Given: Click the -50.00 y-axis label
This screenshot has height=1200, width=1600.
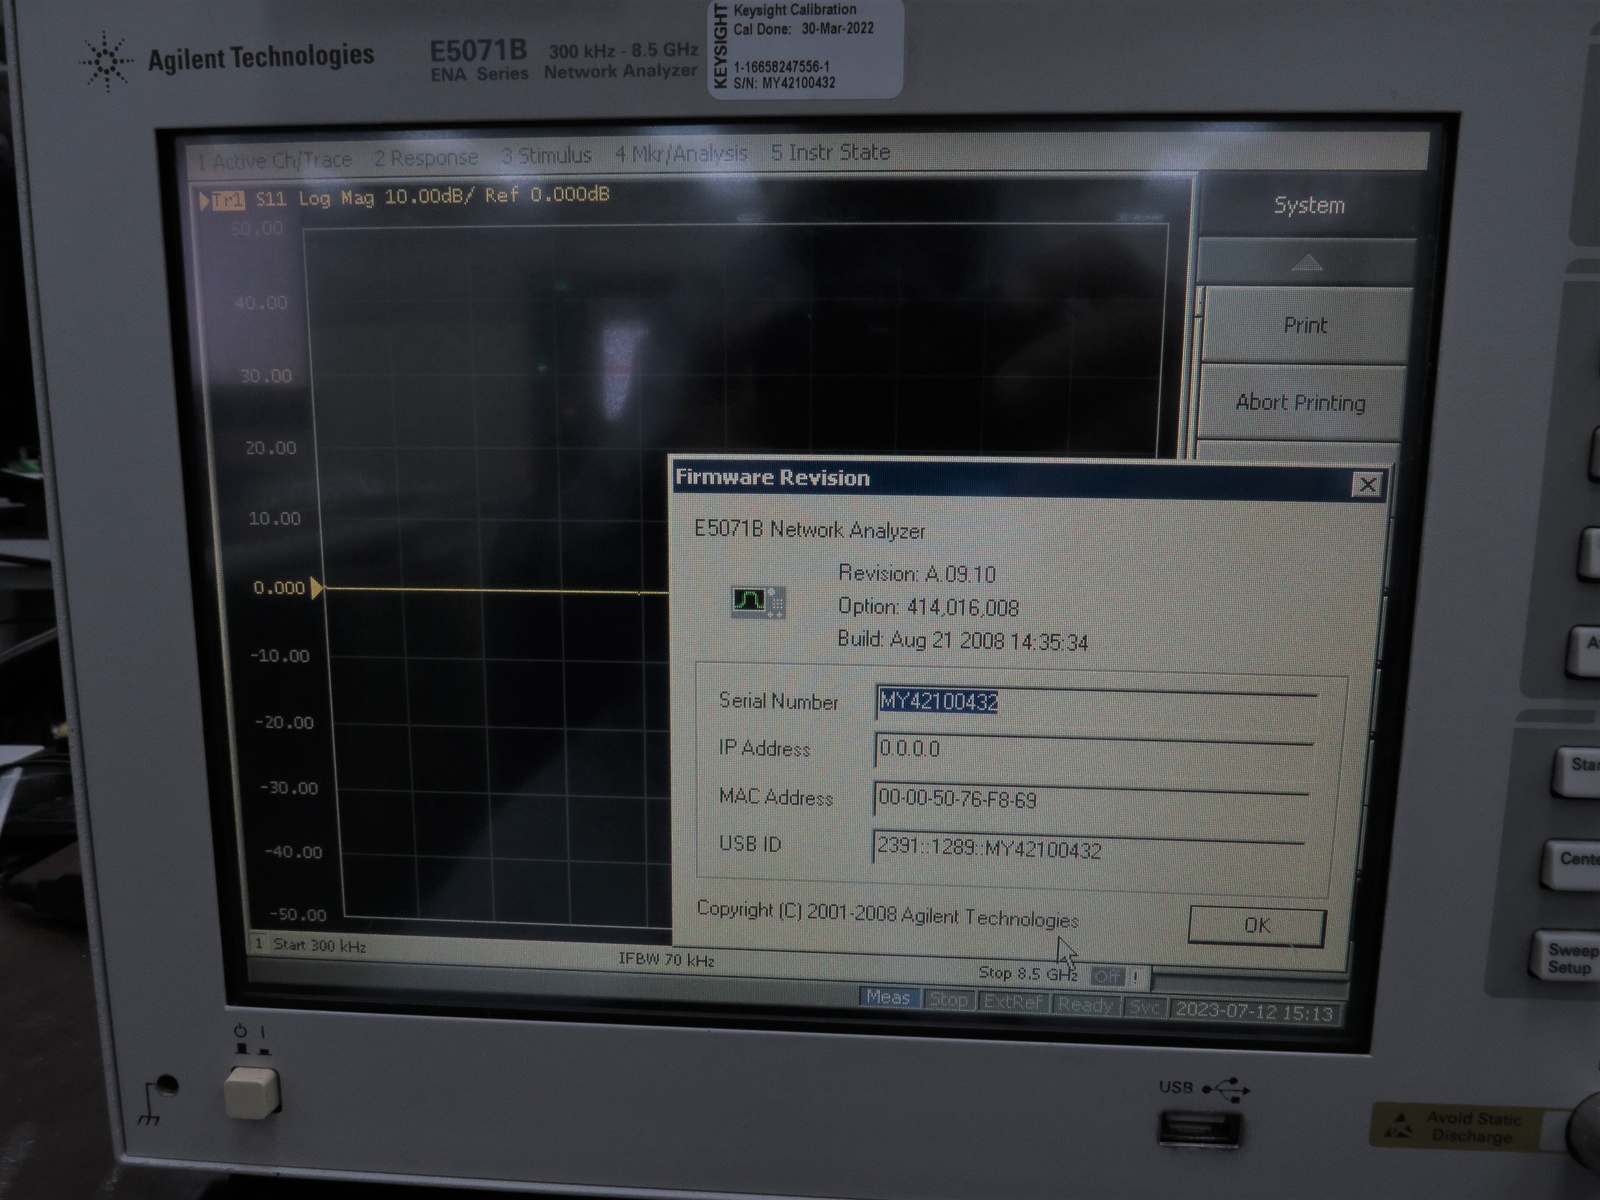Looking at the screenshot, I should [x=298, y=915].
